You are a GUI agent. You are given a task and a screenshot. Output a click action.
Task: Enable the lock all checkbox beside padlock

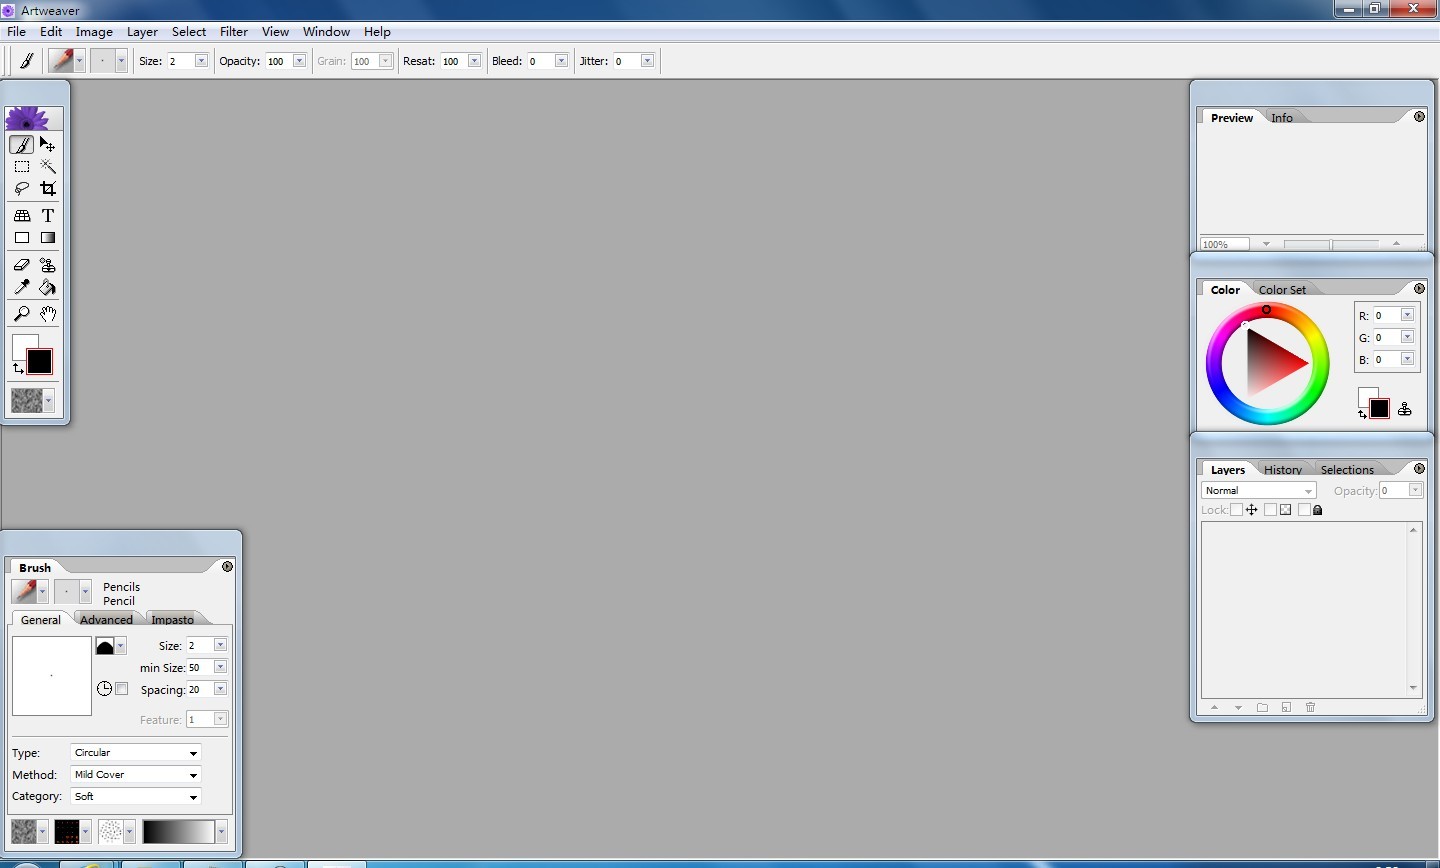click(1304, 510)
